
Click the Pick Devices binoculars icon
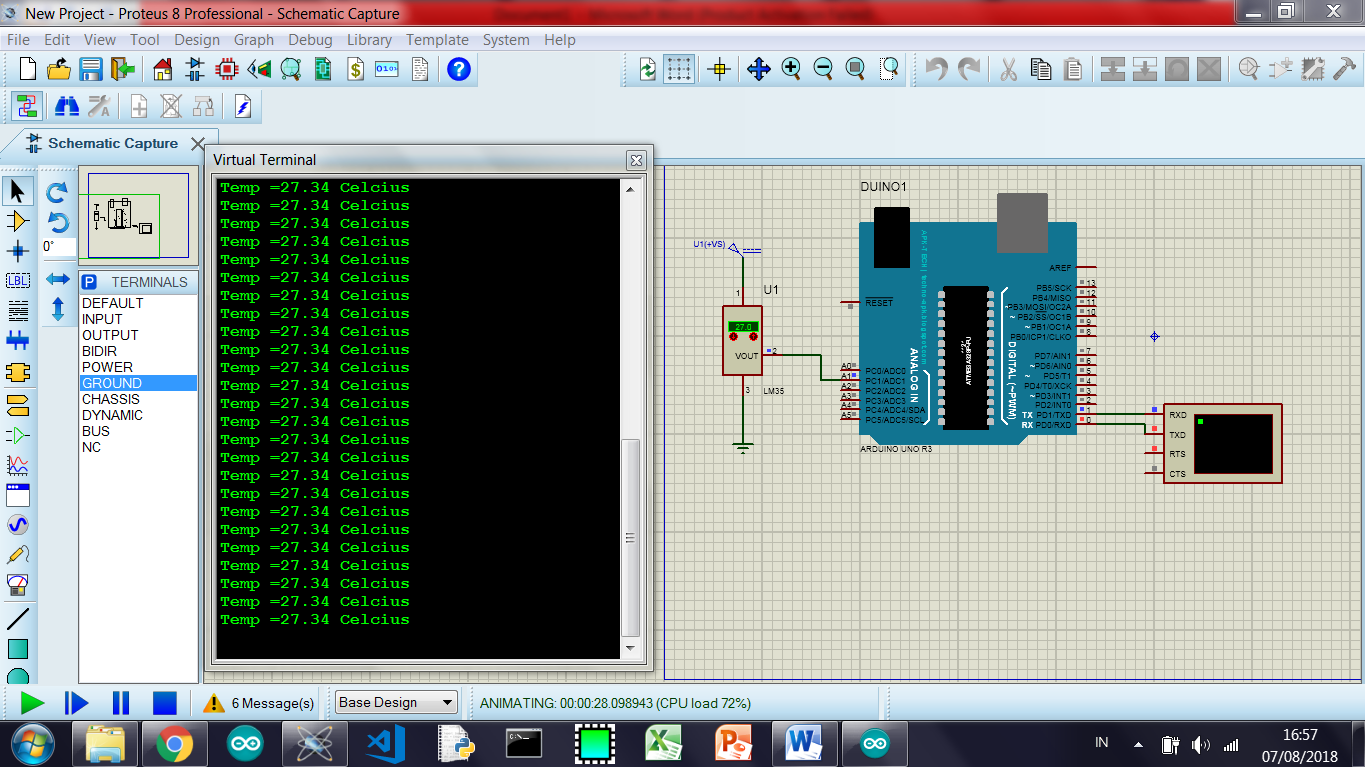click(65, 106)
